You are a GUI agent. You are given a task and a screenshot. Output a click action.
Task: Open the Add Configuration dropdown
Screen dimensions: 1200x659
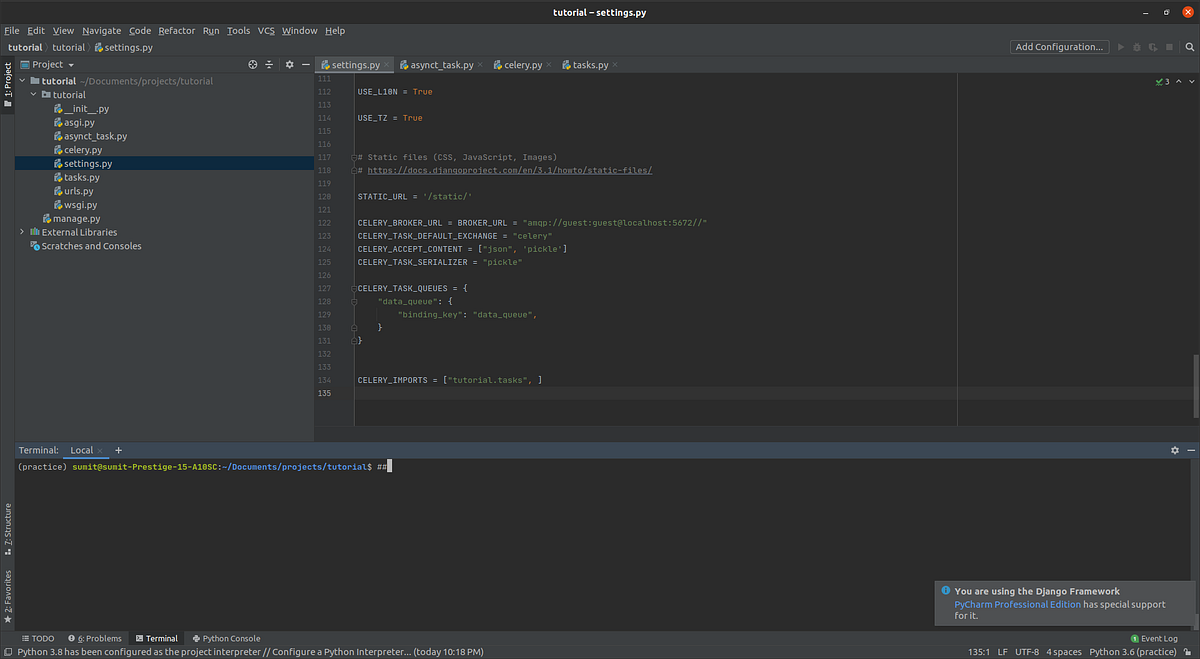click(x=1059, y=46)
